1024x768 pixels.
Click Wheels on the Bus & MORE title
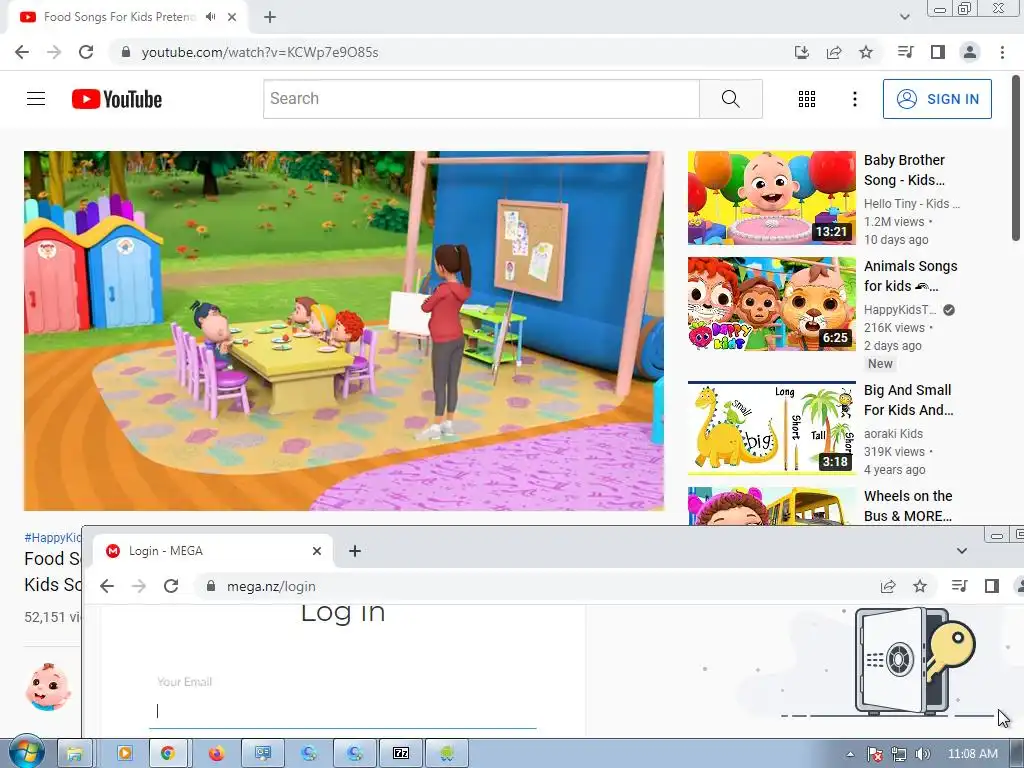coord(908,506)
